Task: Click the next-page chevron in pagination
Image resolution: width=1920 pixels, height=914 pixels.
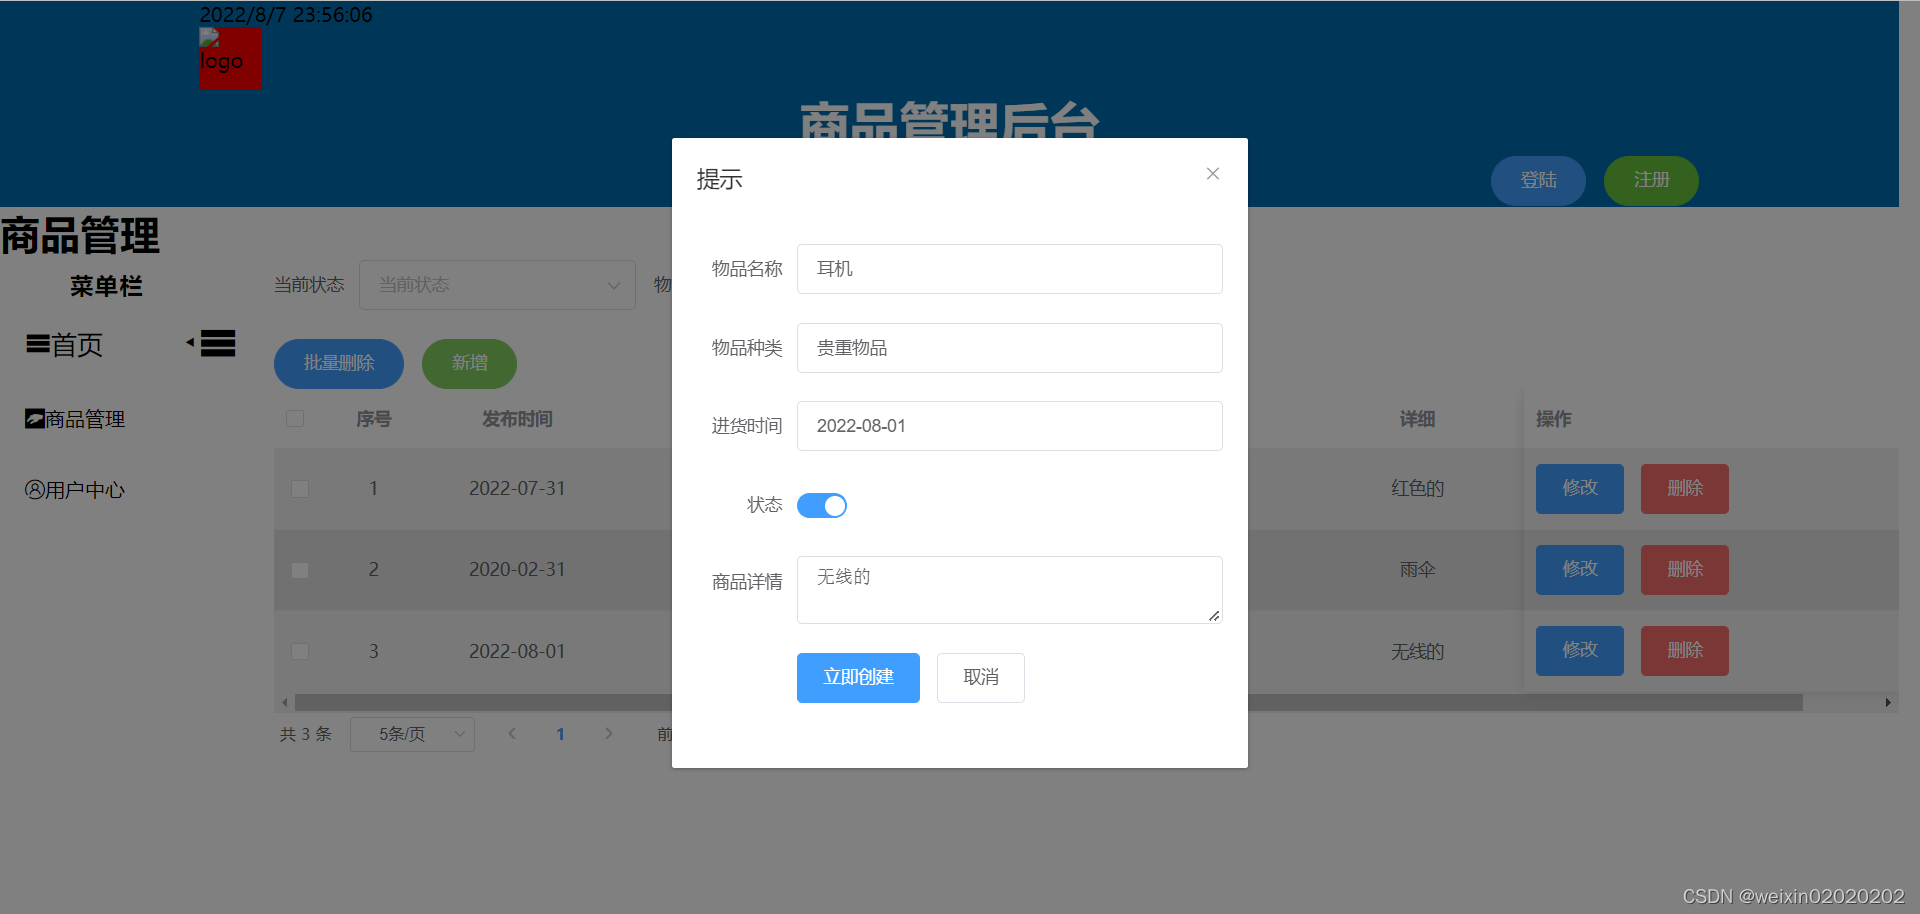Action: [x=609, y=733]
